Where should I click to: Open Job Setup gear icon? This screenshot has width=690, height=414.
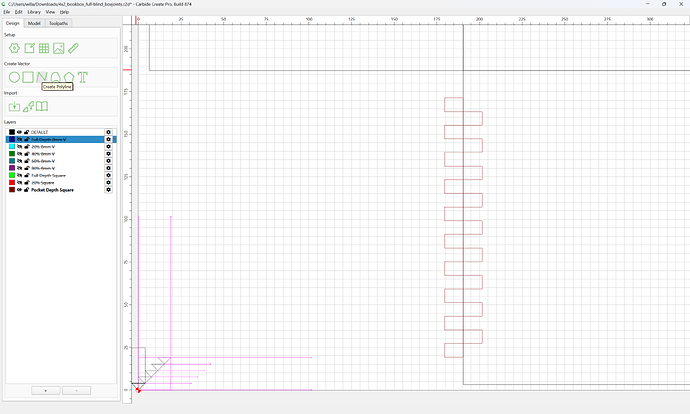14,48
